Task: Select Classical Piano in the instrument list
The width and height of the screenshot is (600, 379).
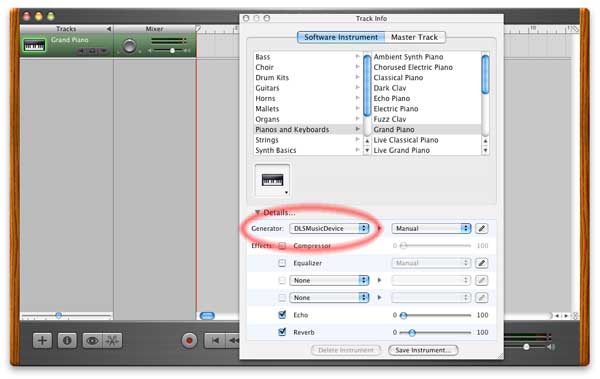Action: (x=398, y=78)
